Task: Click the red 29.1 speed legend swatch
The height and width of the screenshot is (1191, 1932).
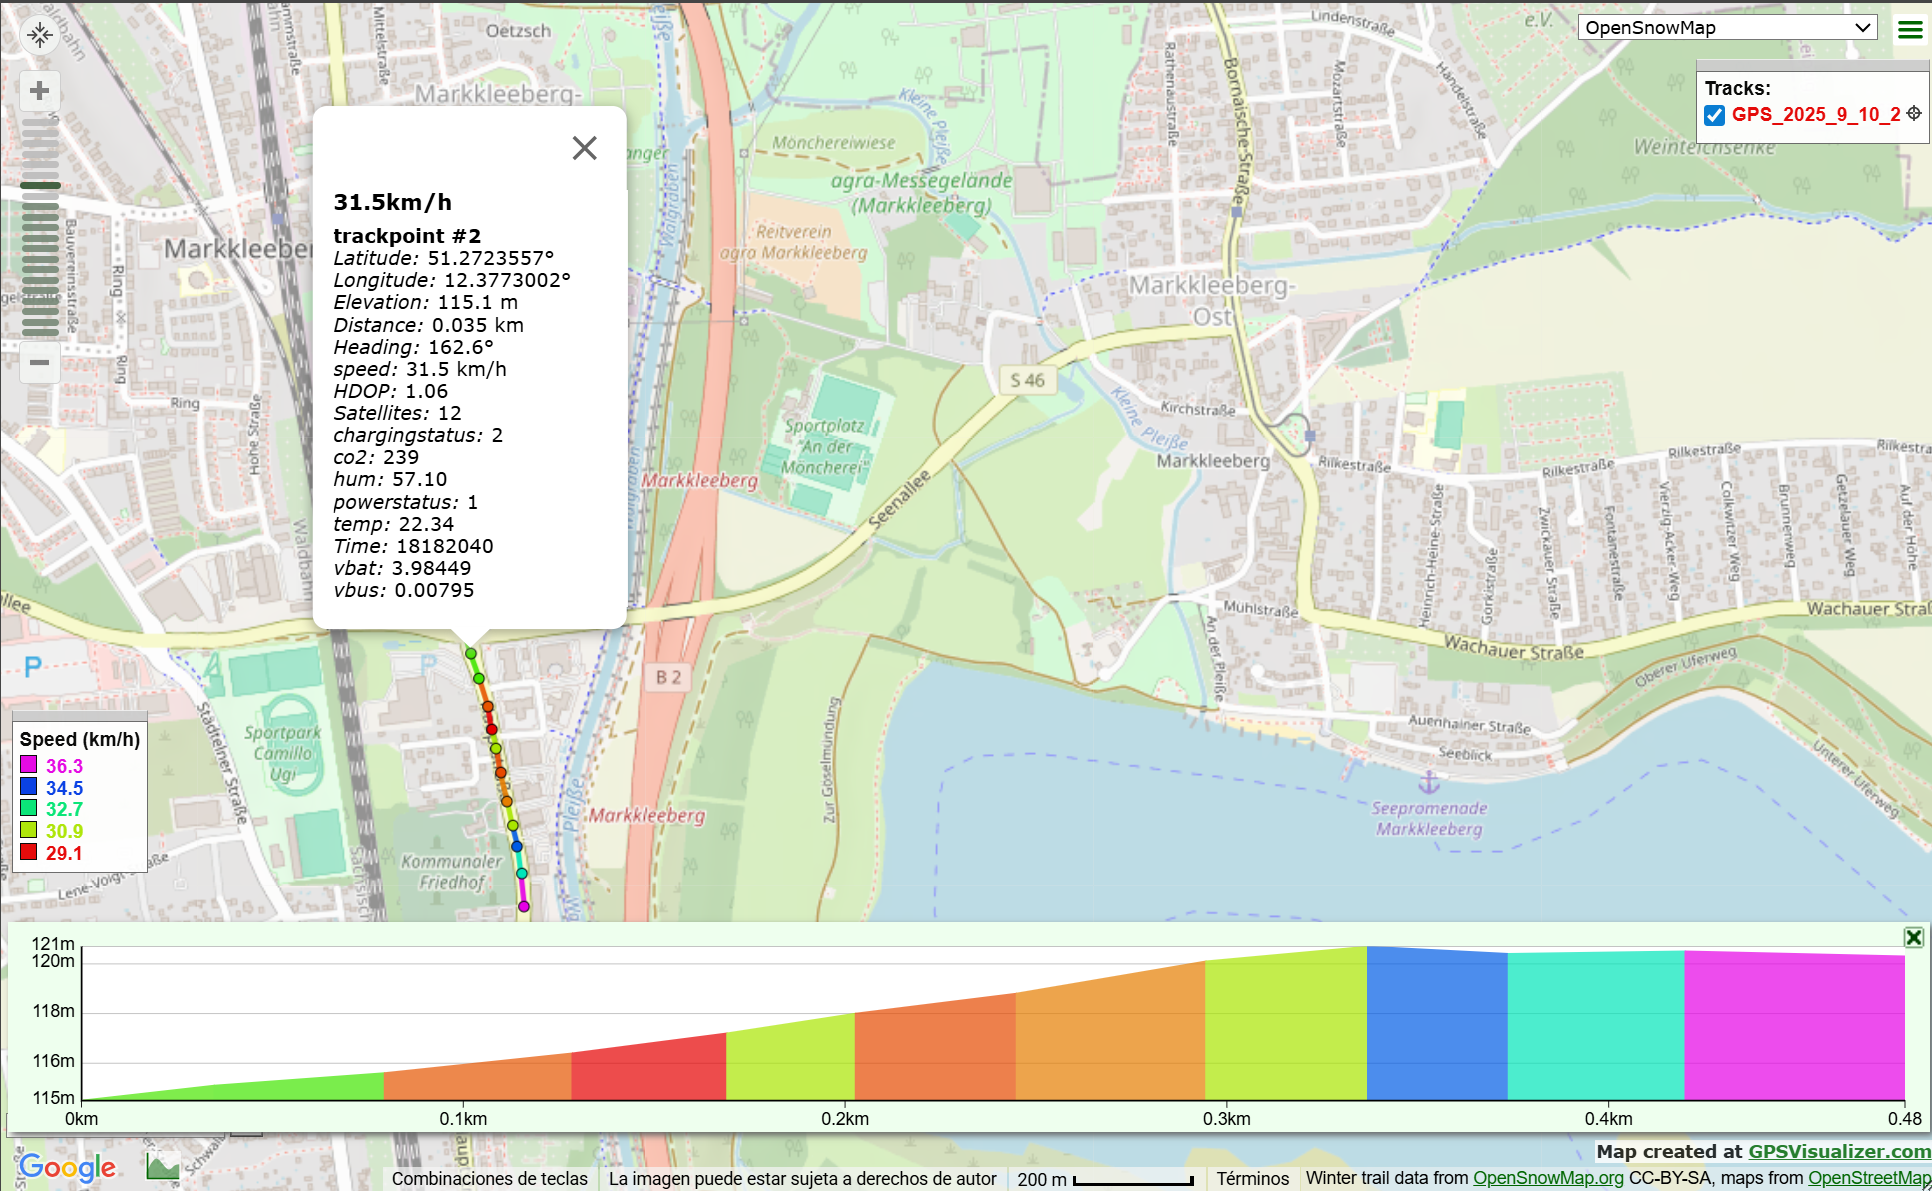Action: point(29,852)
